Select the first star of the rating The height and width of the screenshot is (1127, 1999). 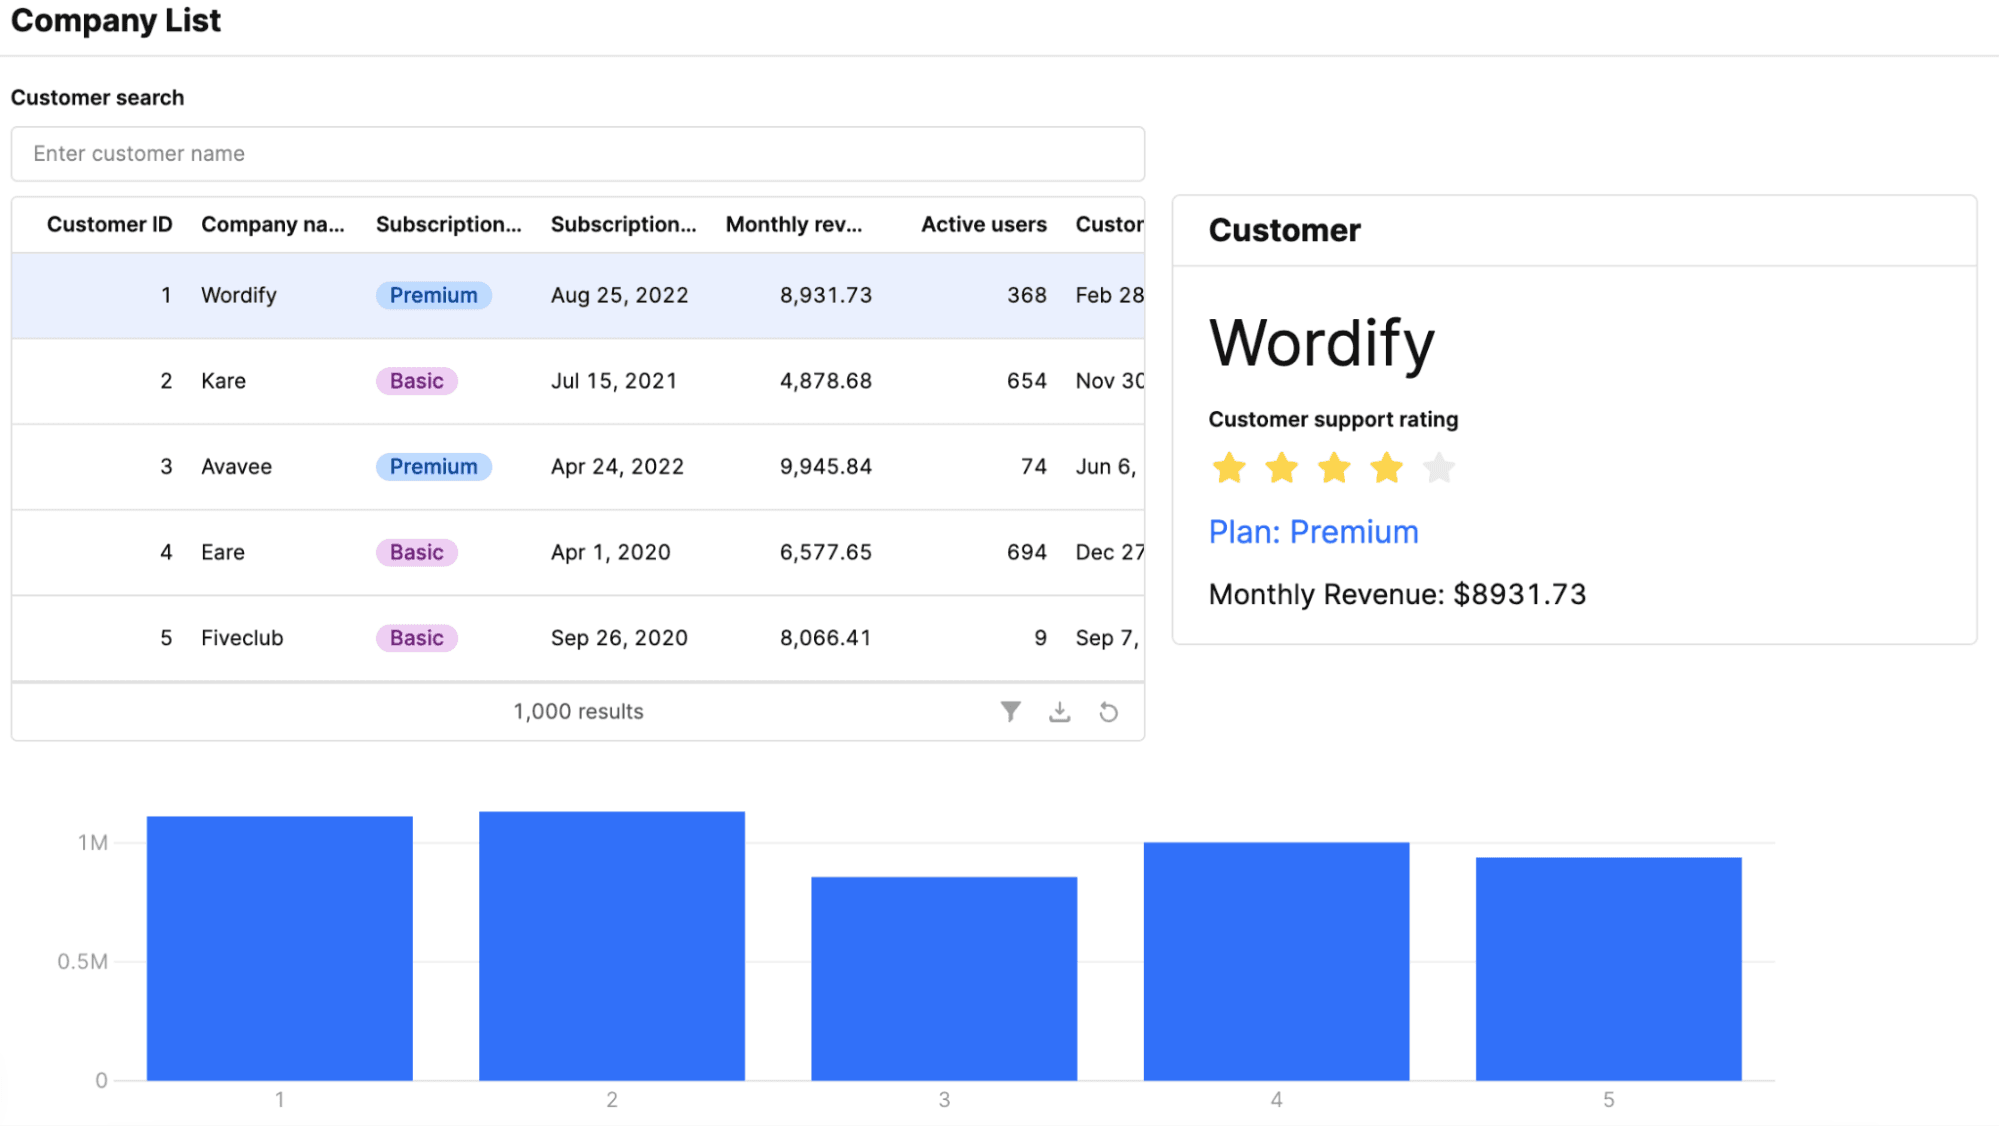pos(1229,467)
